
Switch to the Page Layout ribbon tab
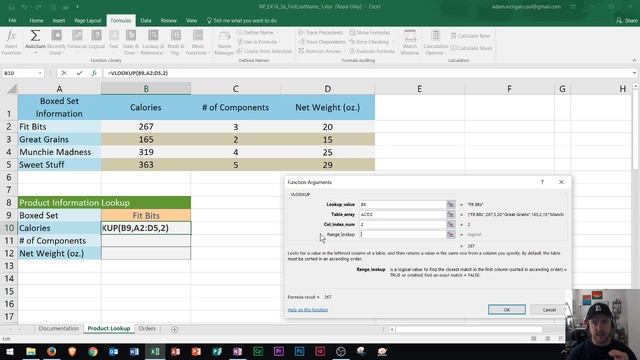coord(88,20)
